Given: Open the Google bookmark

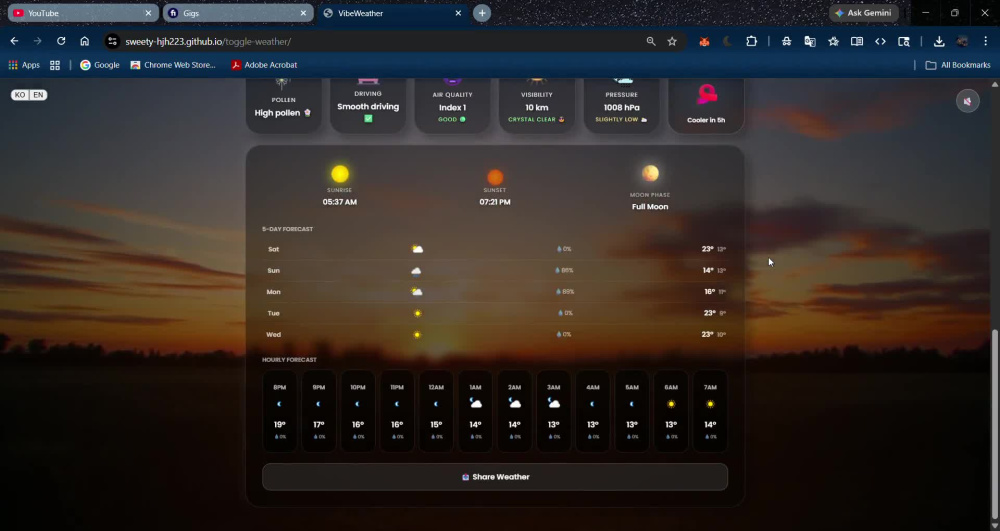Looking at the screenshot, I should tap(99, 65).
